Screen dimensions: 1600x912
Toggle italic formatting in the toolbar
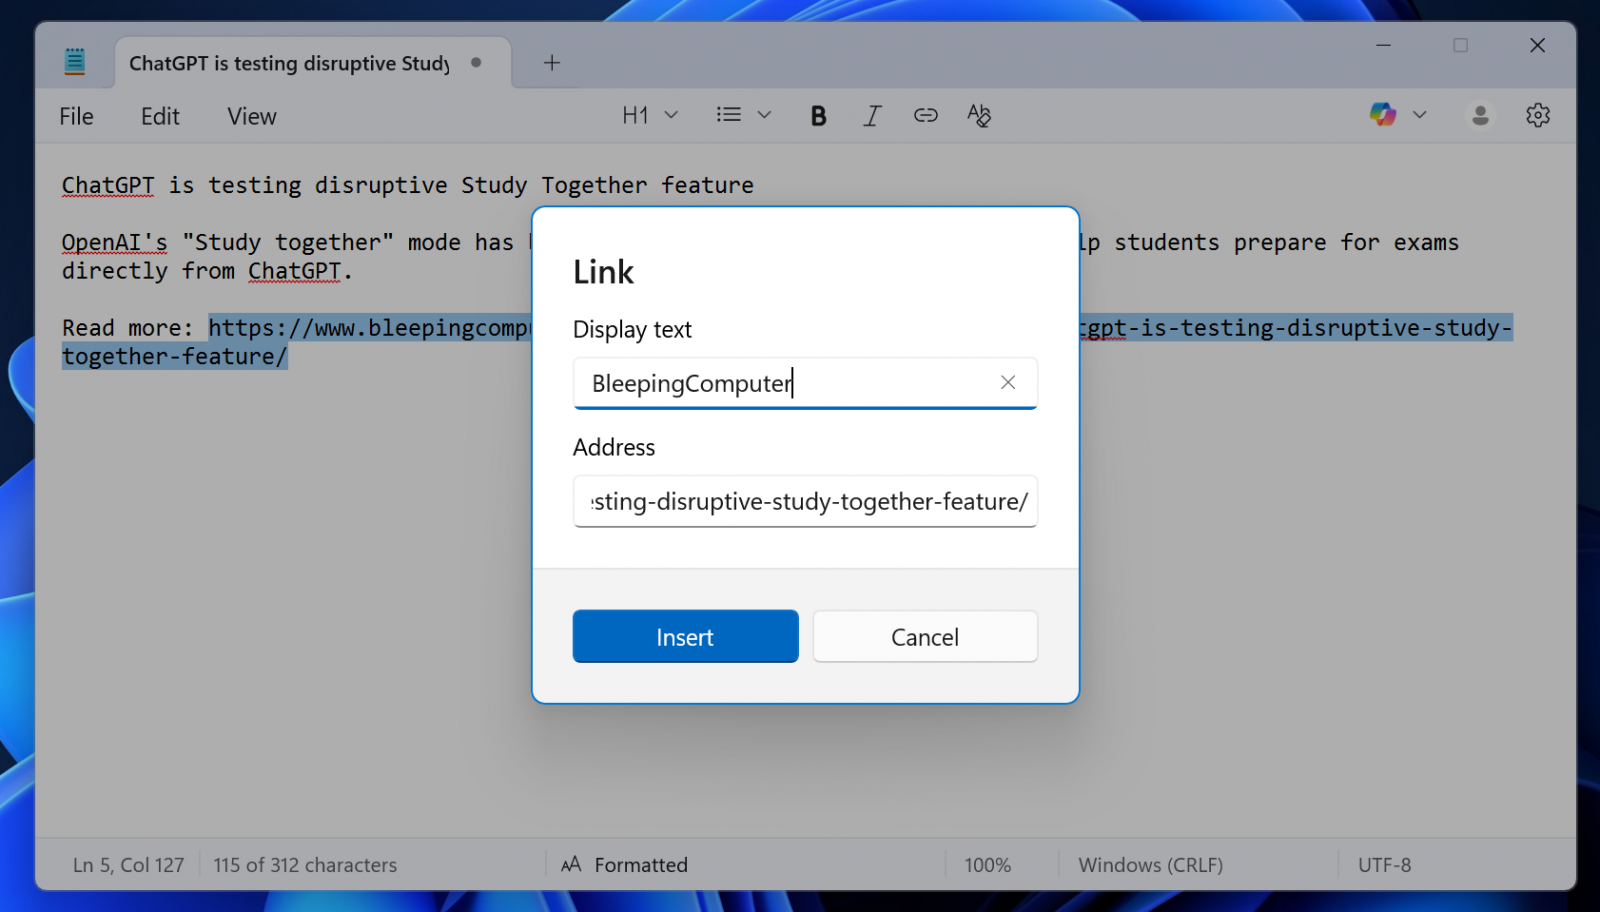(x=872, y=115)
